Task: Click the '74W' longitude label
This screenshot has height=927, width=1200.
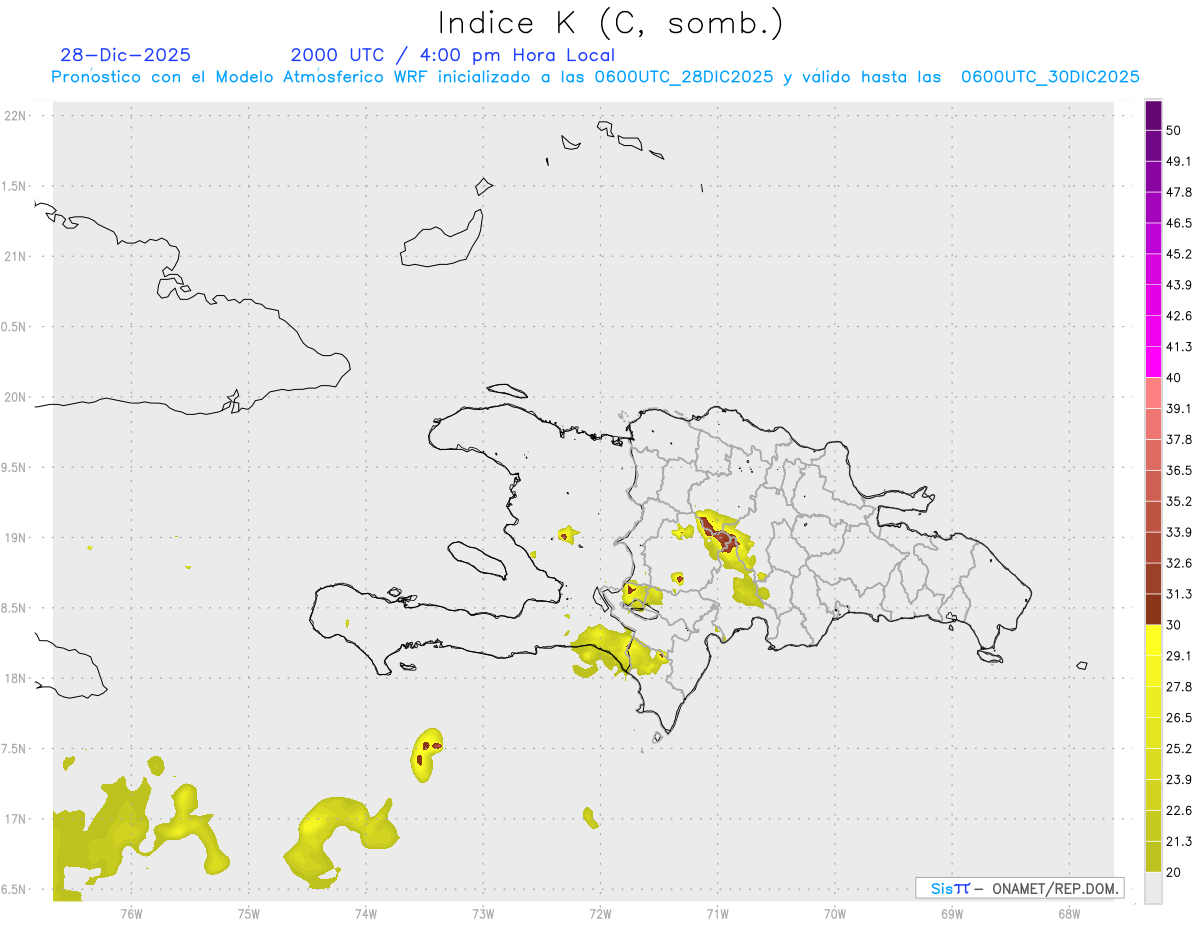Action: 366,913
